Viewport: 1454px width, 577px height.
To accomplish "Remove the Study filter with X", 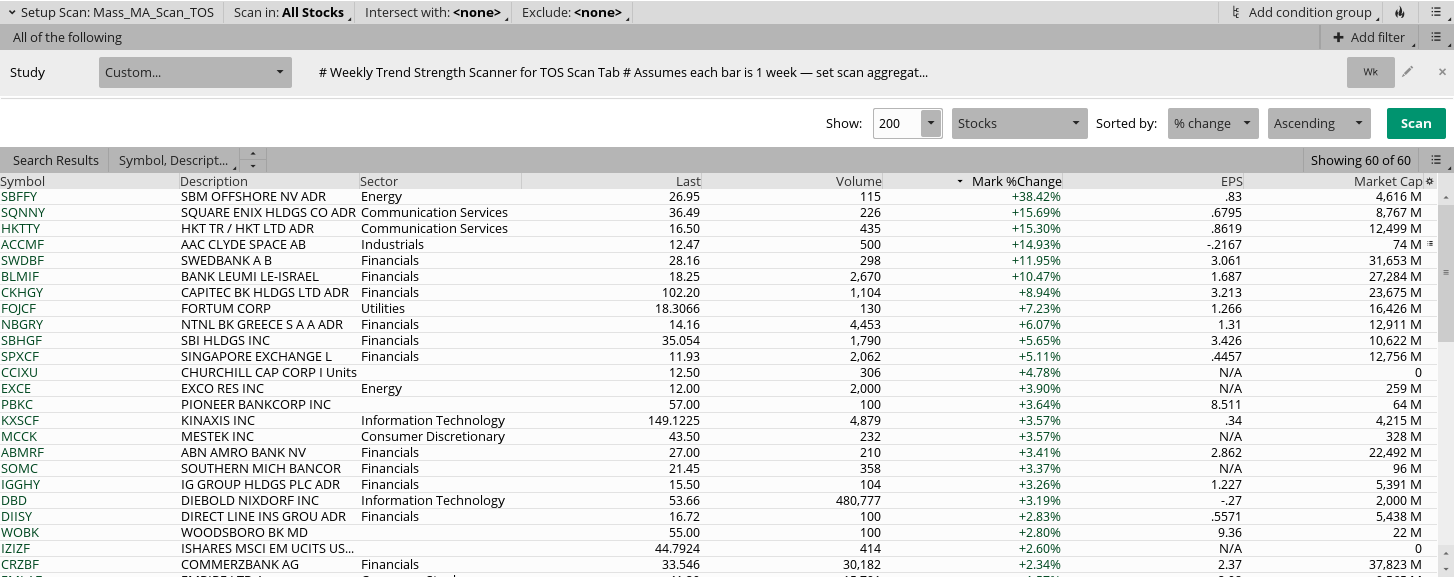I will pos(1442,72).
